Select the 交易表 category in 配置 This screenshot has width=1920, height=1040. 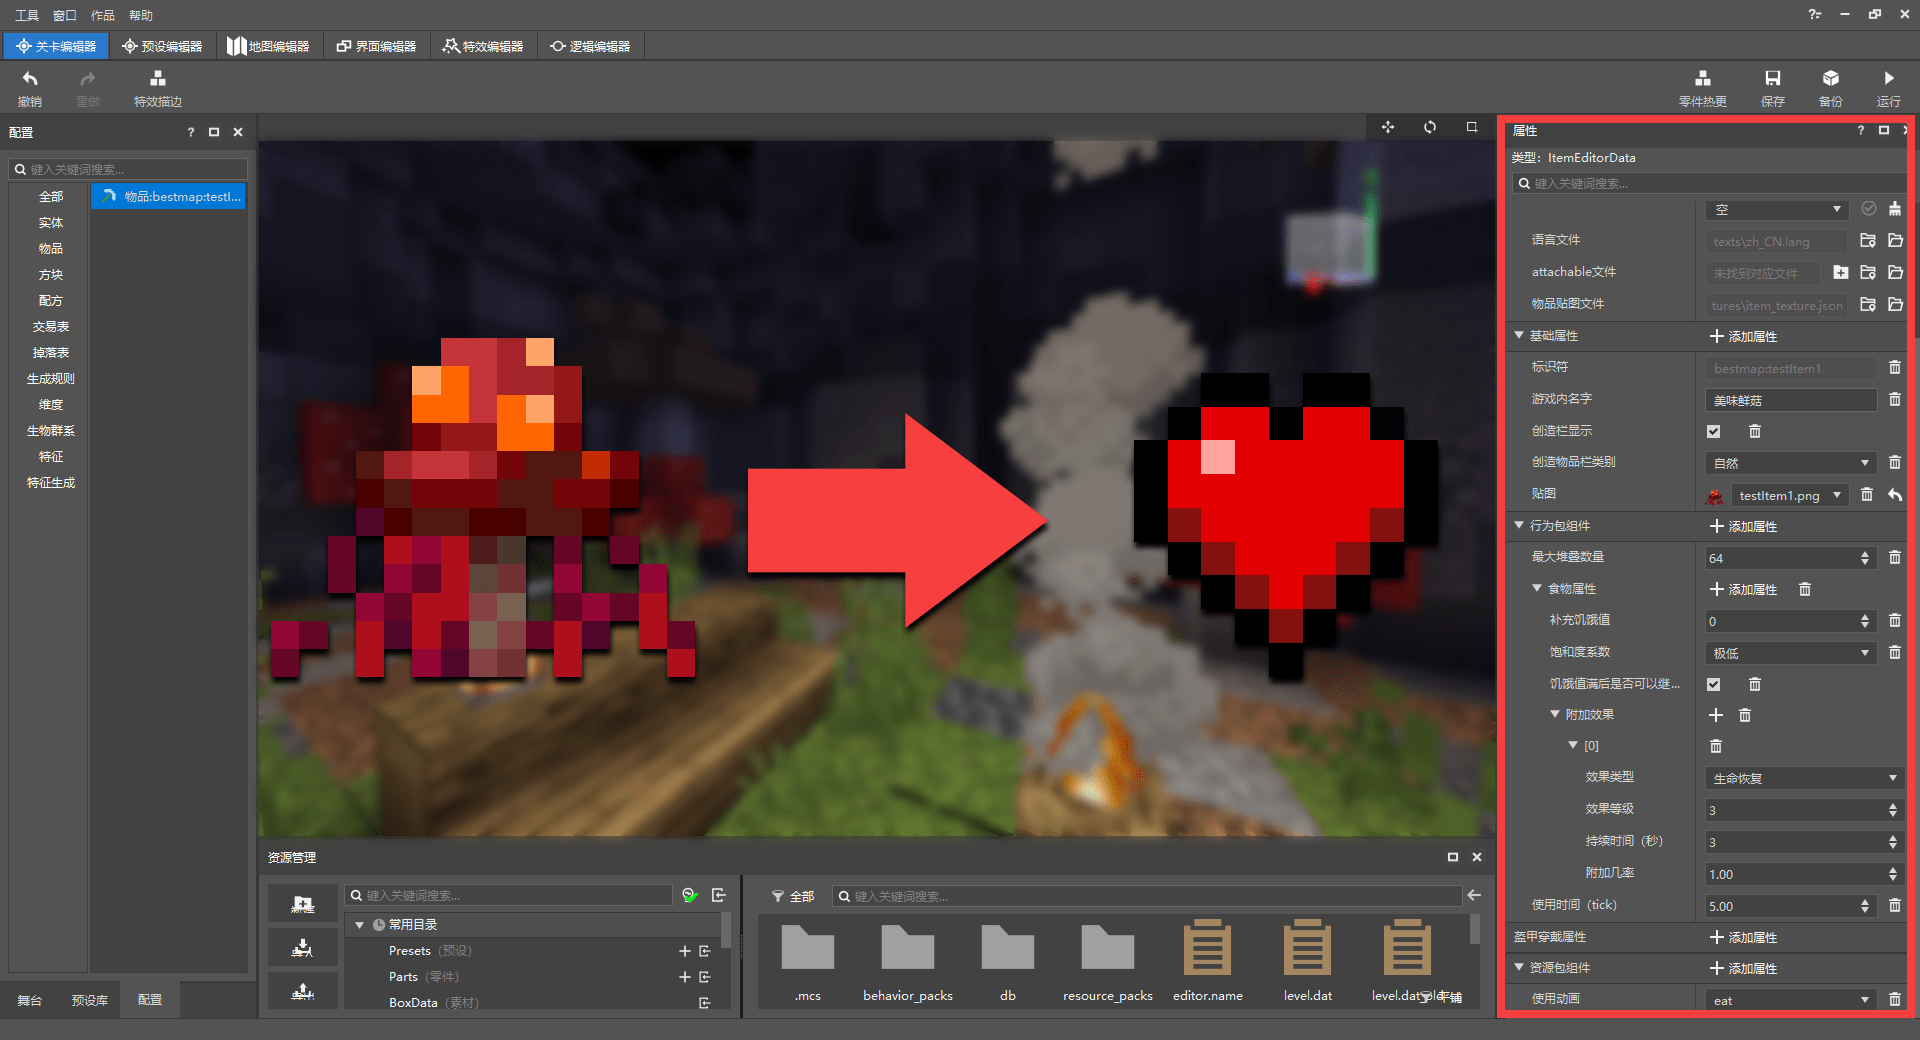50,326
